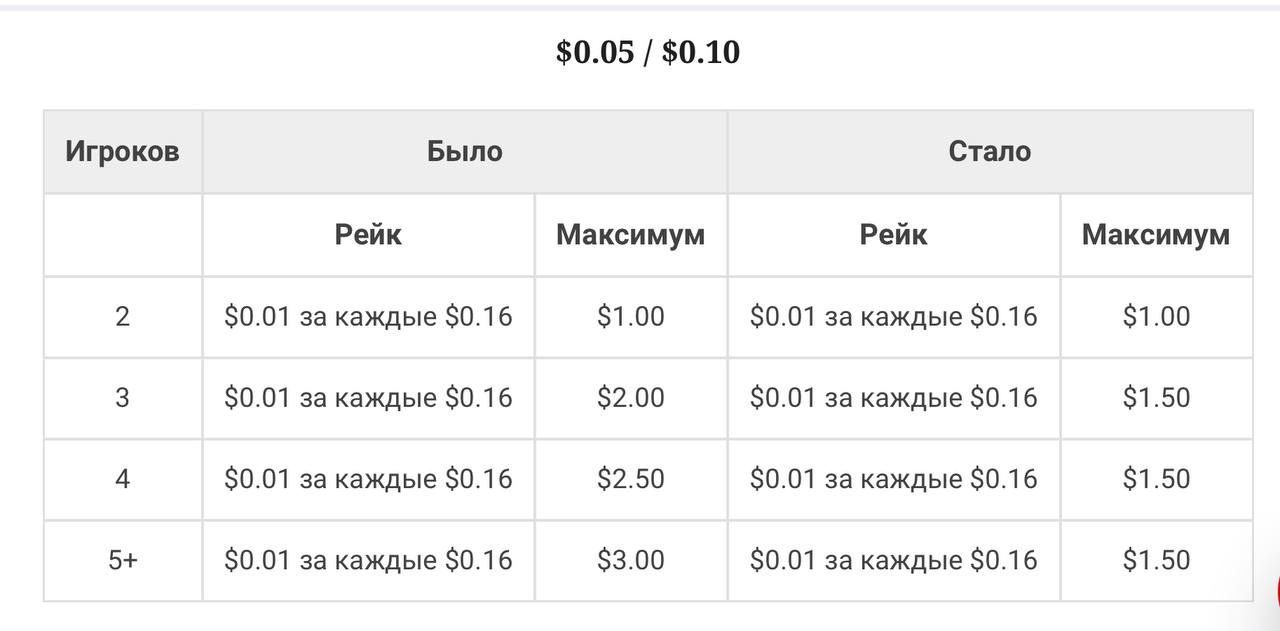This screenshot has width=1280, height=631.
Task: Click Было rake cell for 4 players
Action: [368, 479]
